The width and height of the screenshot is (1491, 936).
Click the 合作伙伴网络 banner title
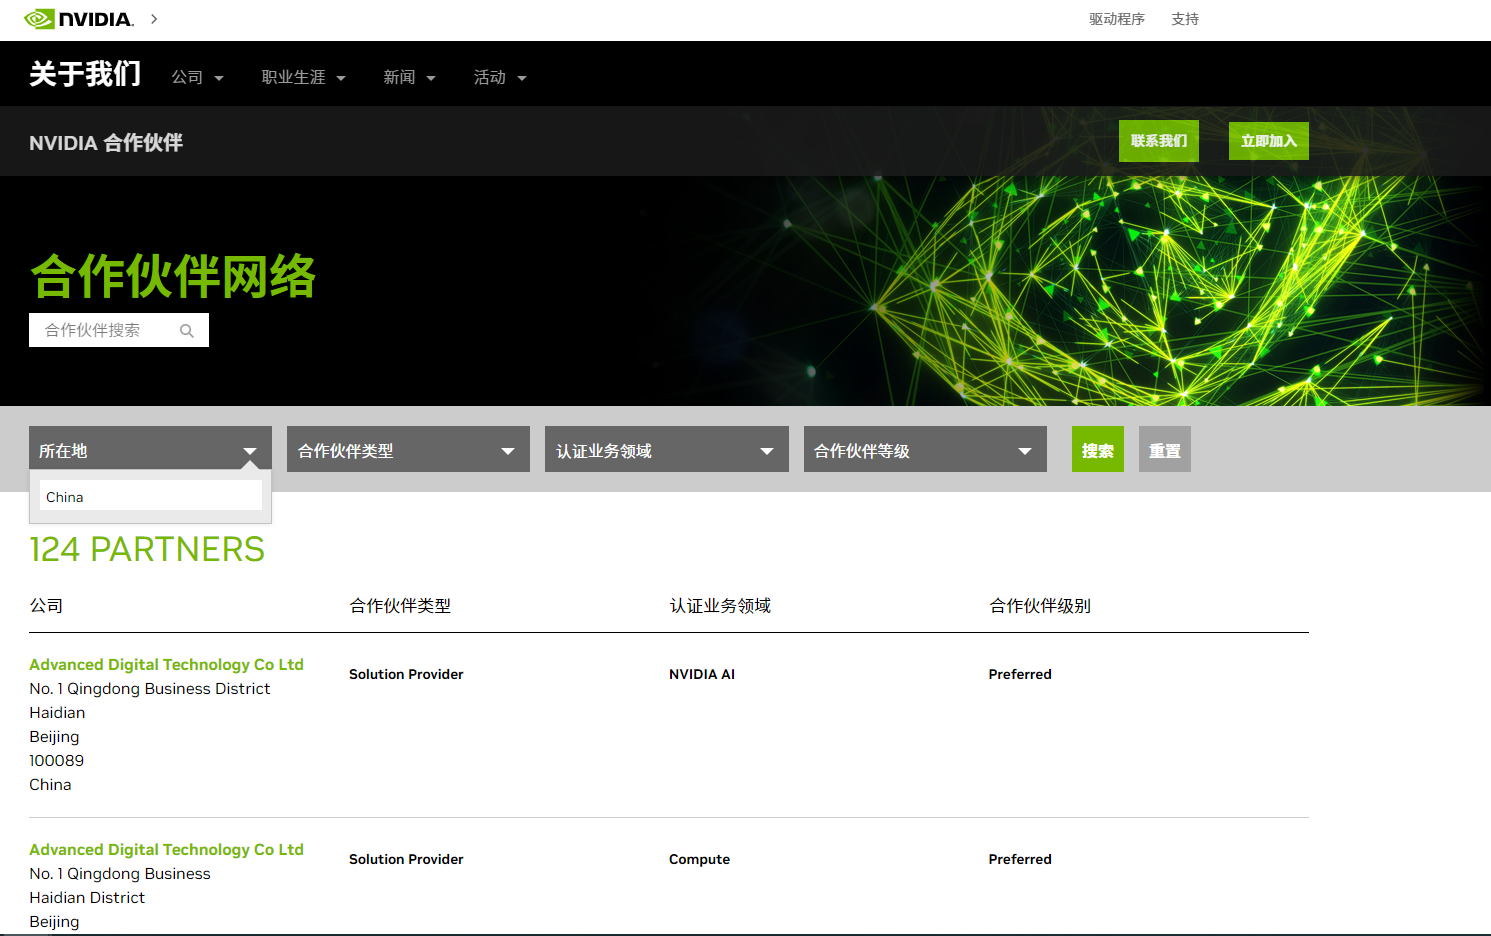click(x=173, y=277)
